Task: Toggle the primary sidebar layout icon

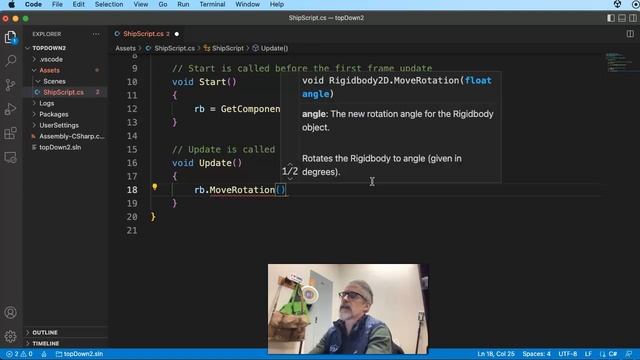Action: (x=611, y=18)
